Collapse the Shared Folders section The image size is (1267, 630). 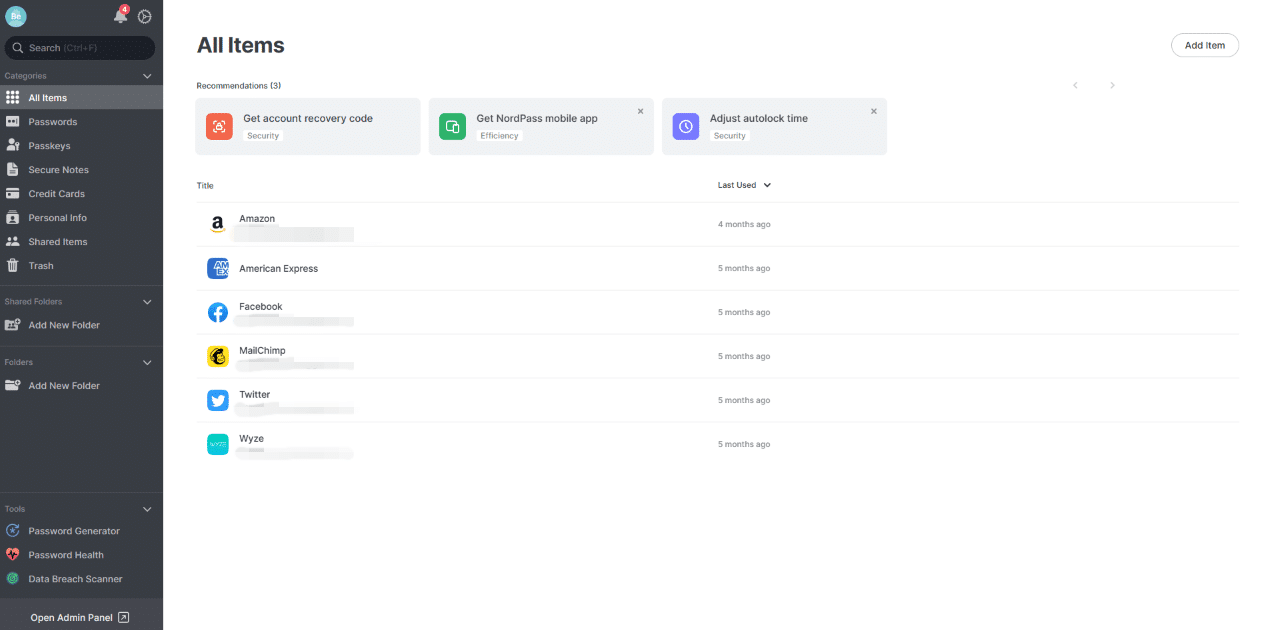(146, 301)
